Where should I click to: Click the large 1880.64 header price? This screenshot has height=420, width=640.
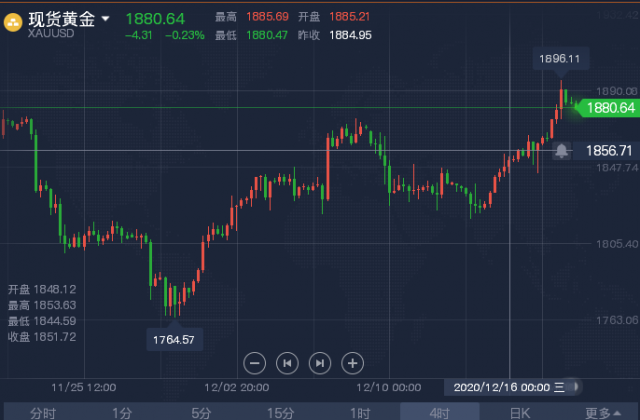[155, 19]
